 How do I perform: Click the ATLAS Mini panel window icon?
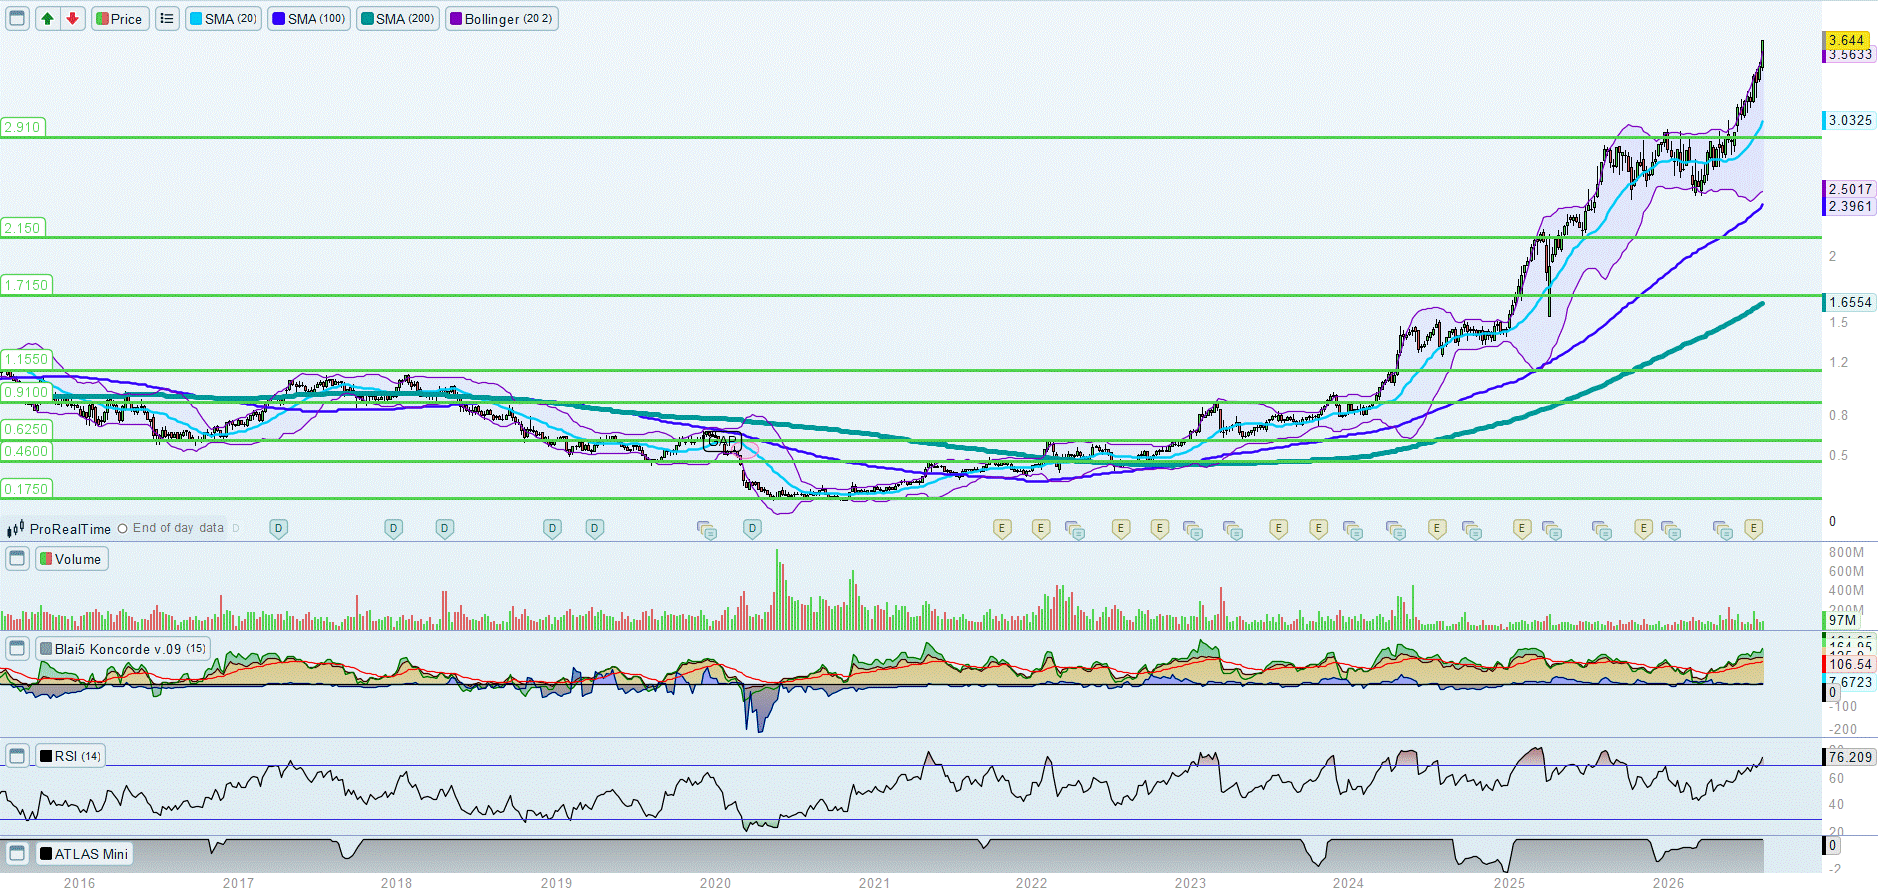click(x=17, y=853)
